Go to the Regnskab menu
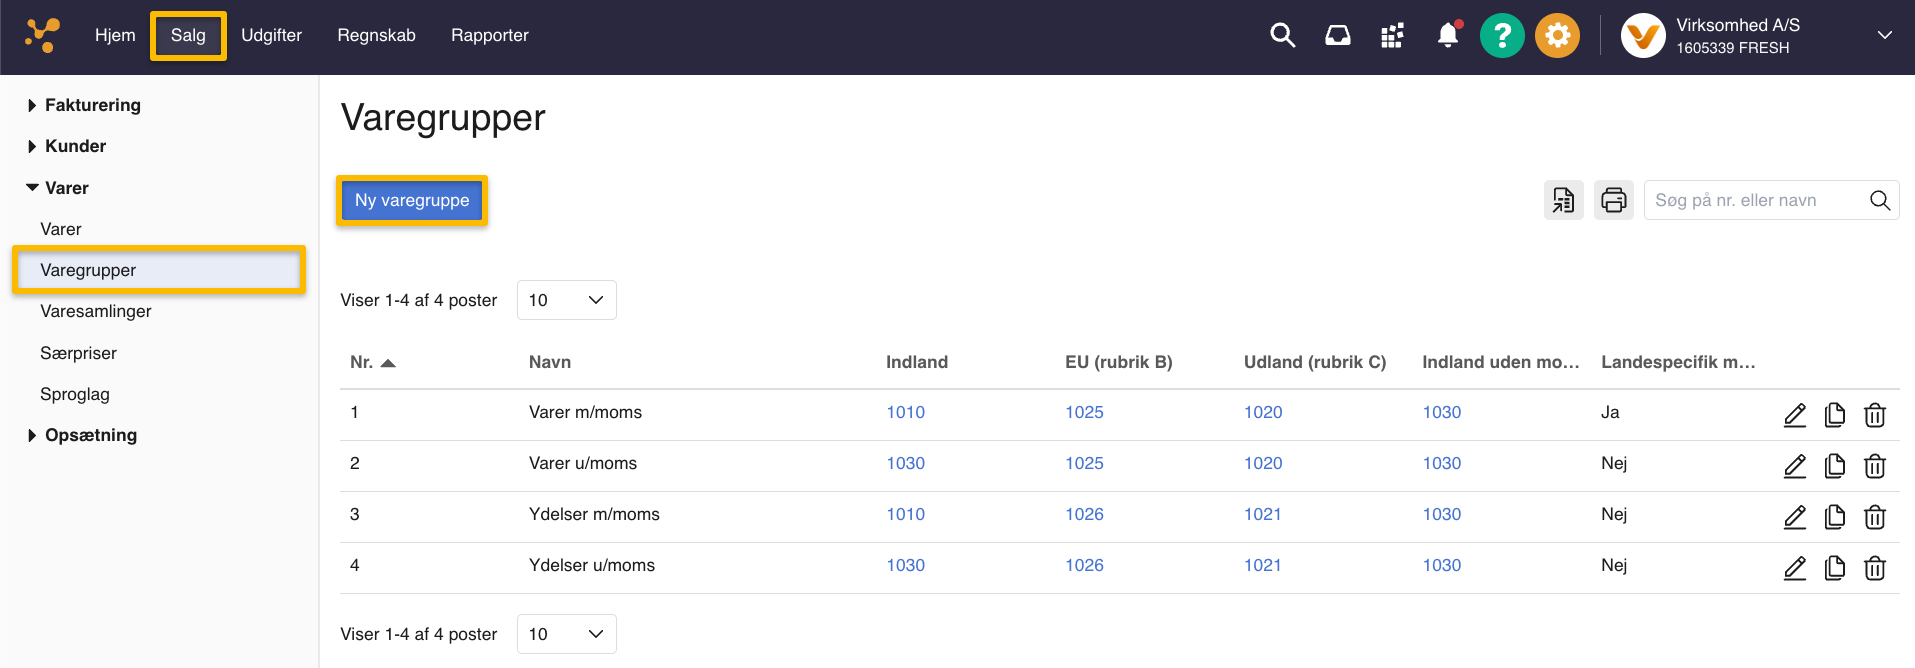The image size is (1915, 668). click(376, 36)
